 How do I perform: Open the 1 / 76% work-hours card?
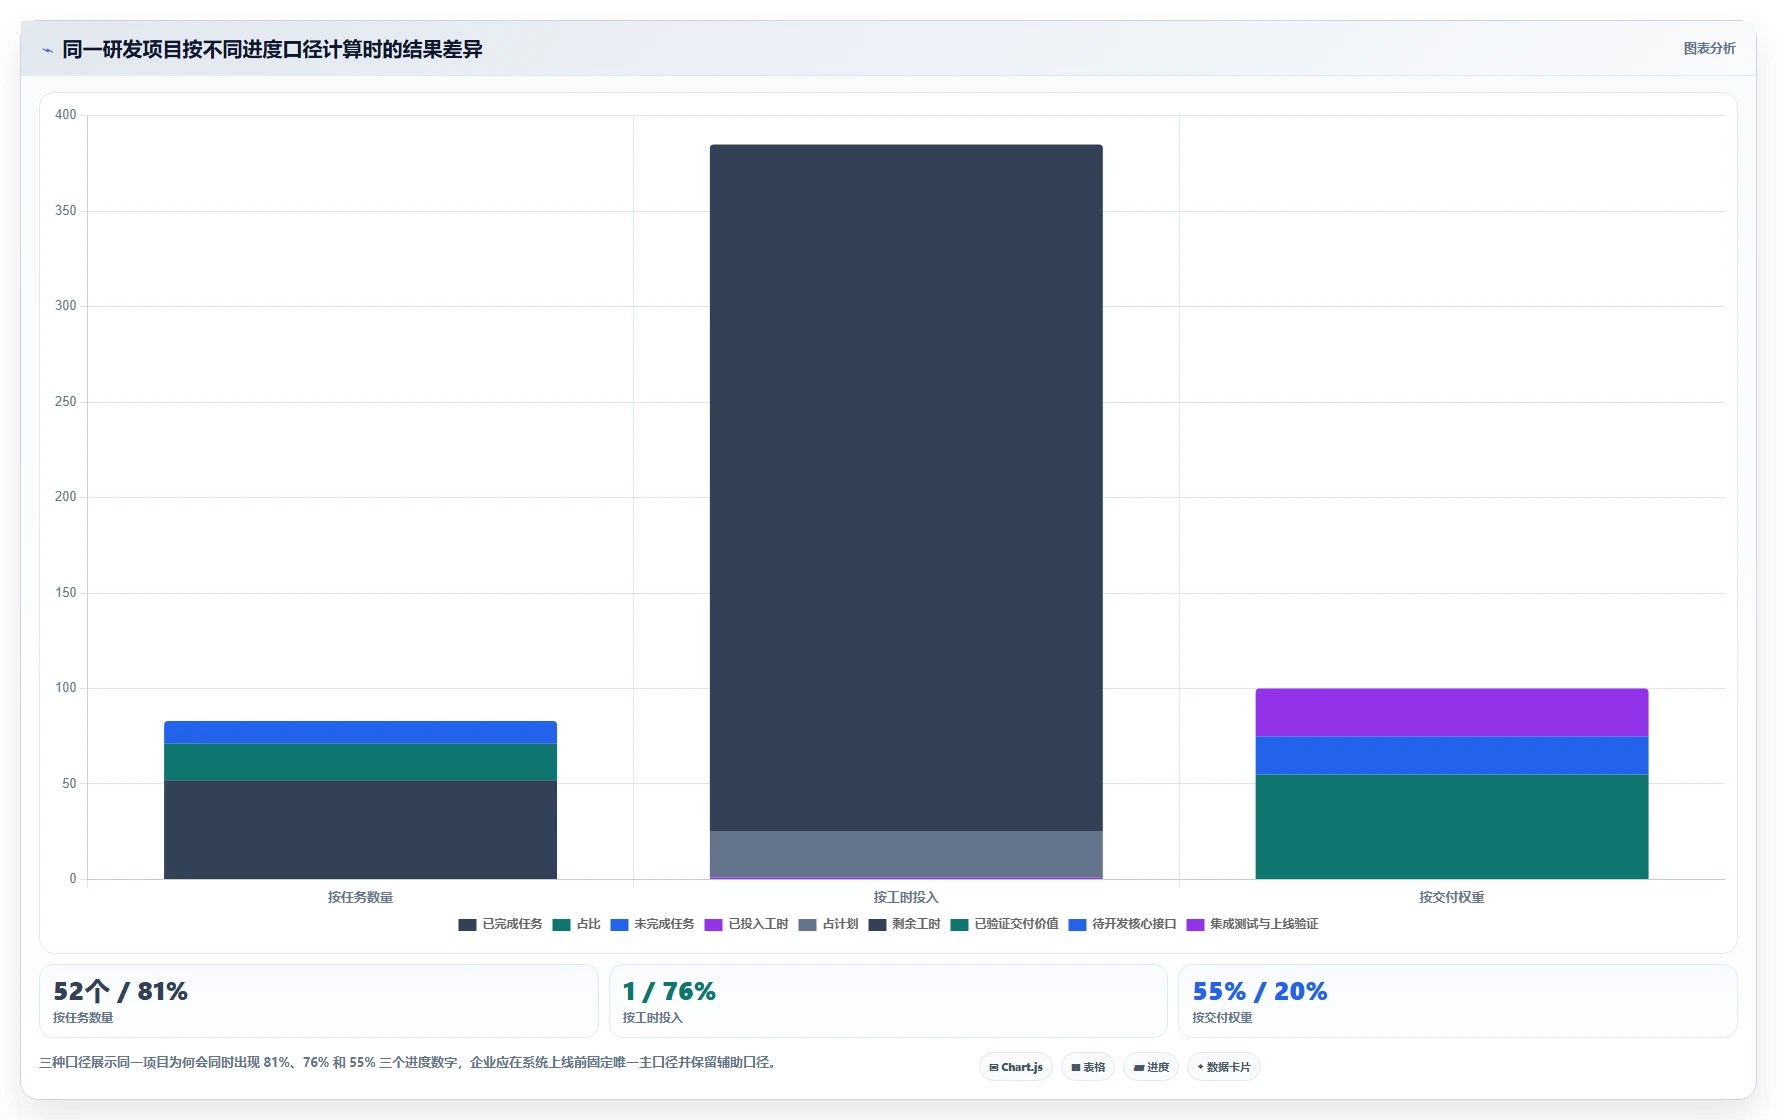pos(888,1001)
